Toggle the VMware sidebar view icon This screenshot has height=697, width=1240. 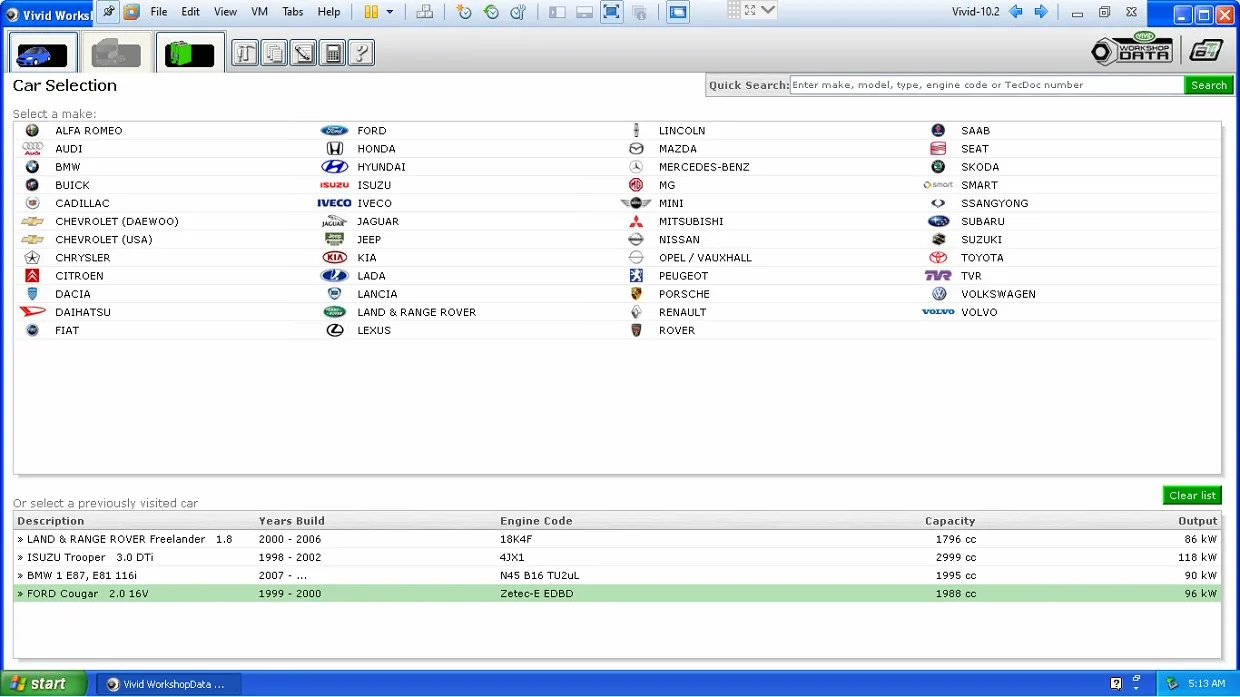point(558,12)
